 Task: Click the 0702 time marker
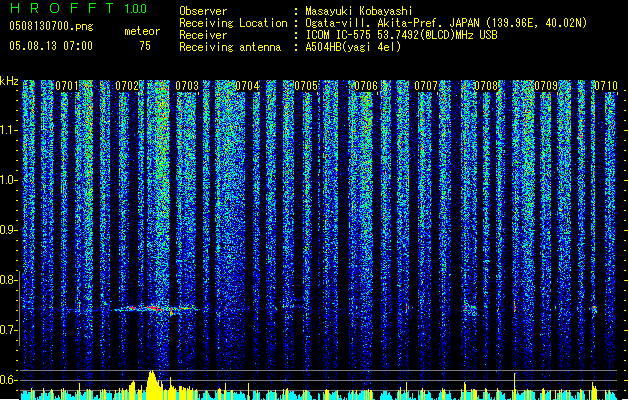(127, 86)
